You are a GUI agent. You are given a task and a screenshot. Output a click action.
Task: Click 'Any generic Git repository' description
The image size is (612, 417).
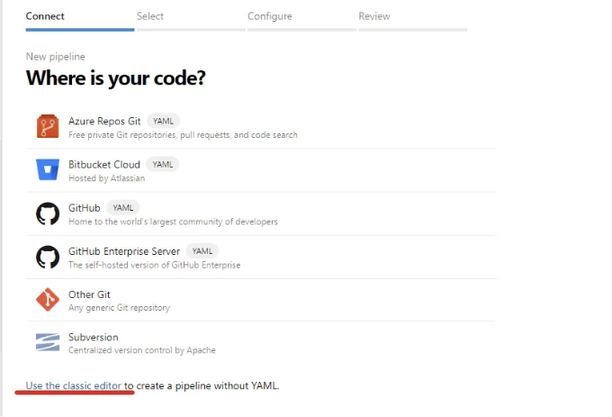[x=119, y=308]
